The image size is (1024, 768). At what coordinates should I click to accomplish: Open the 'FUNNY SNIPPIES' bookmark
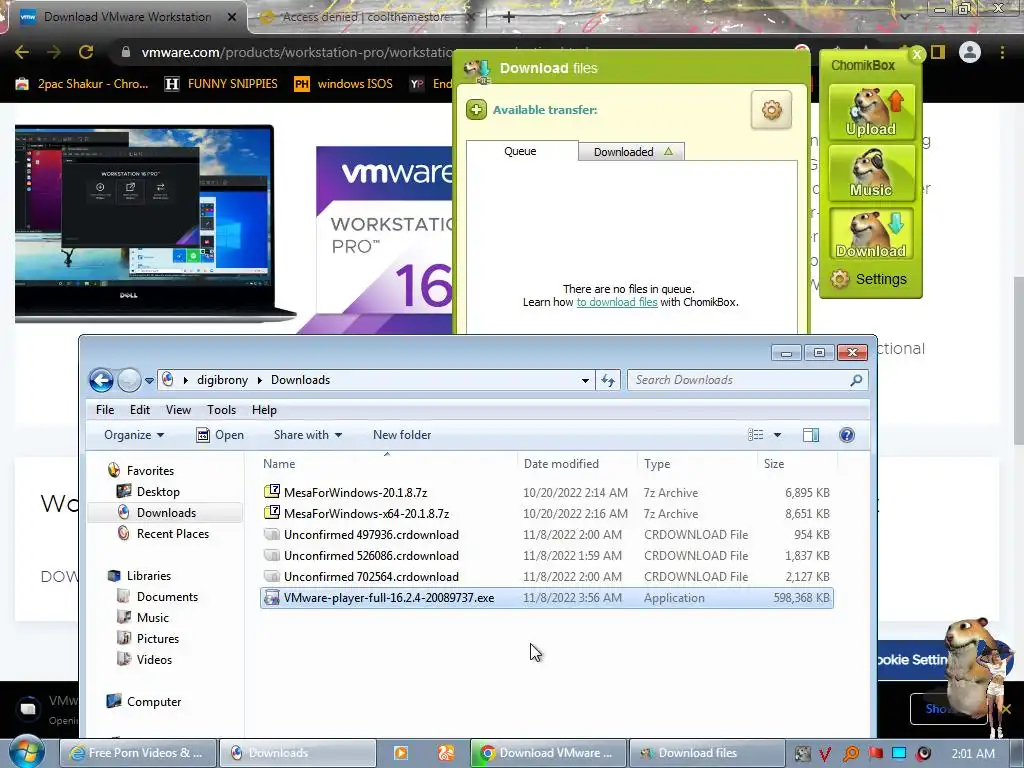click(221, 84)
